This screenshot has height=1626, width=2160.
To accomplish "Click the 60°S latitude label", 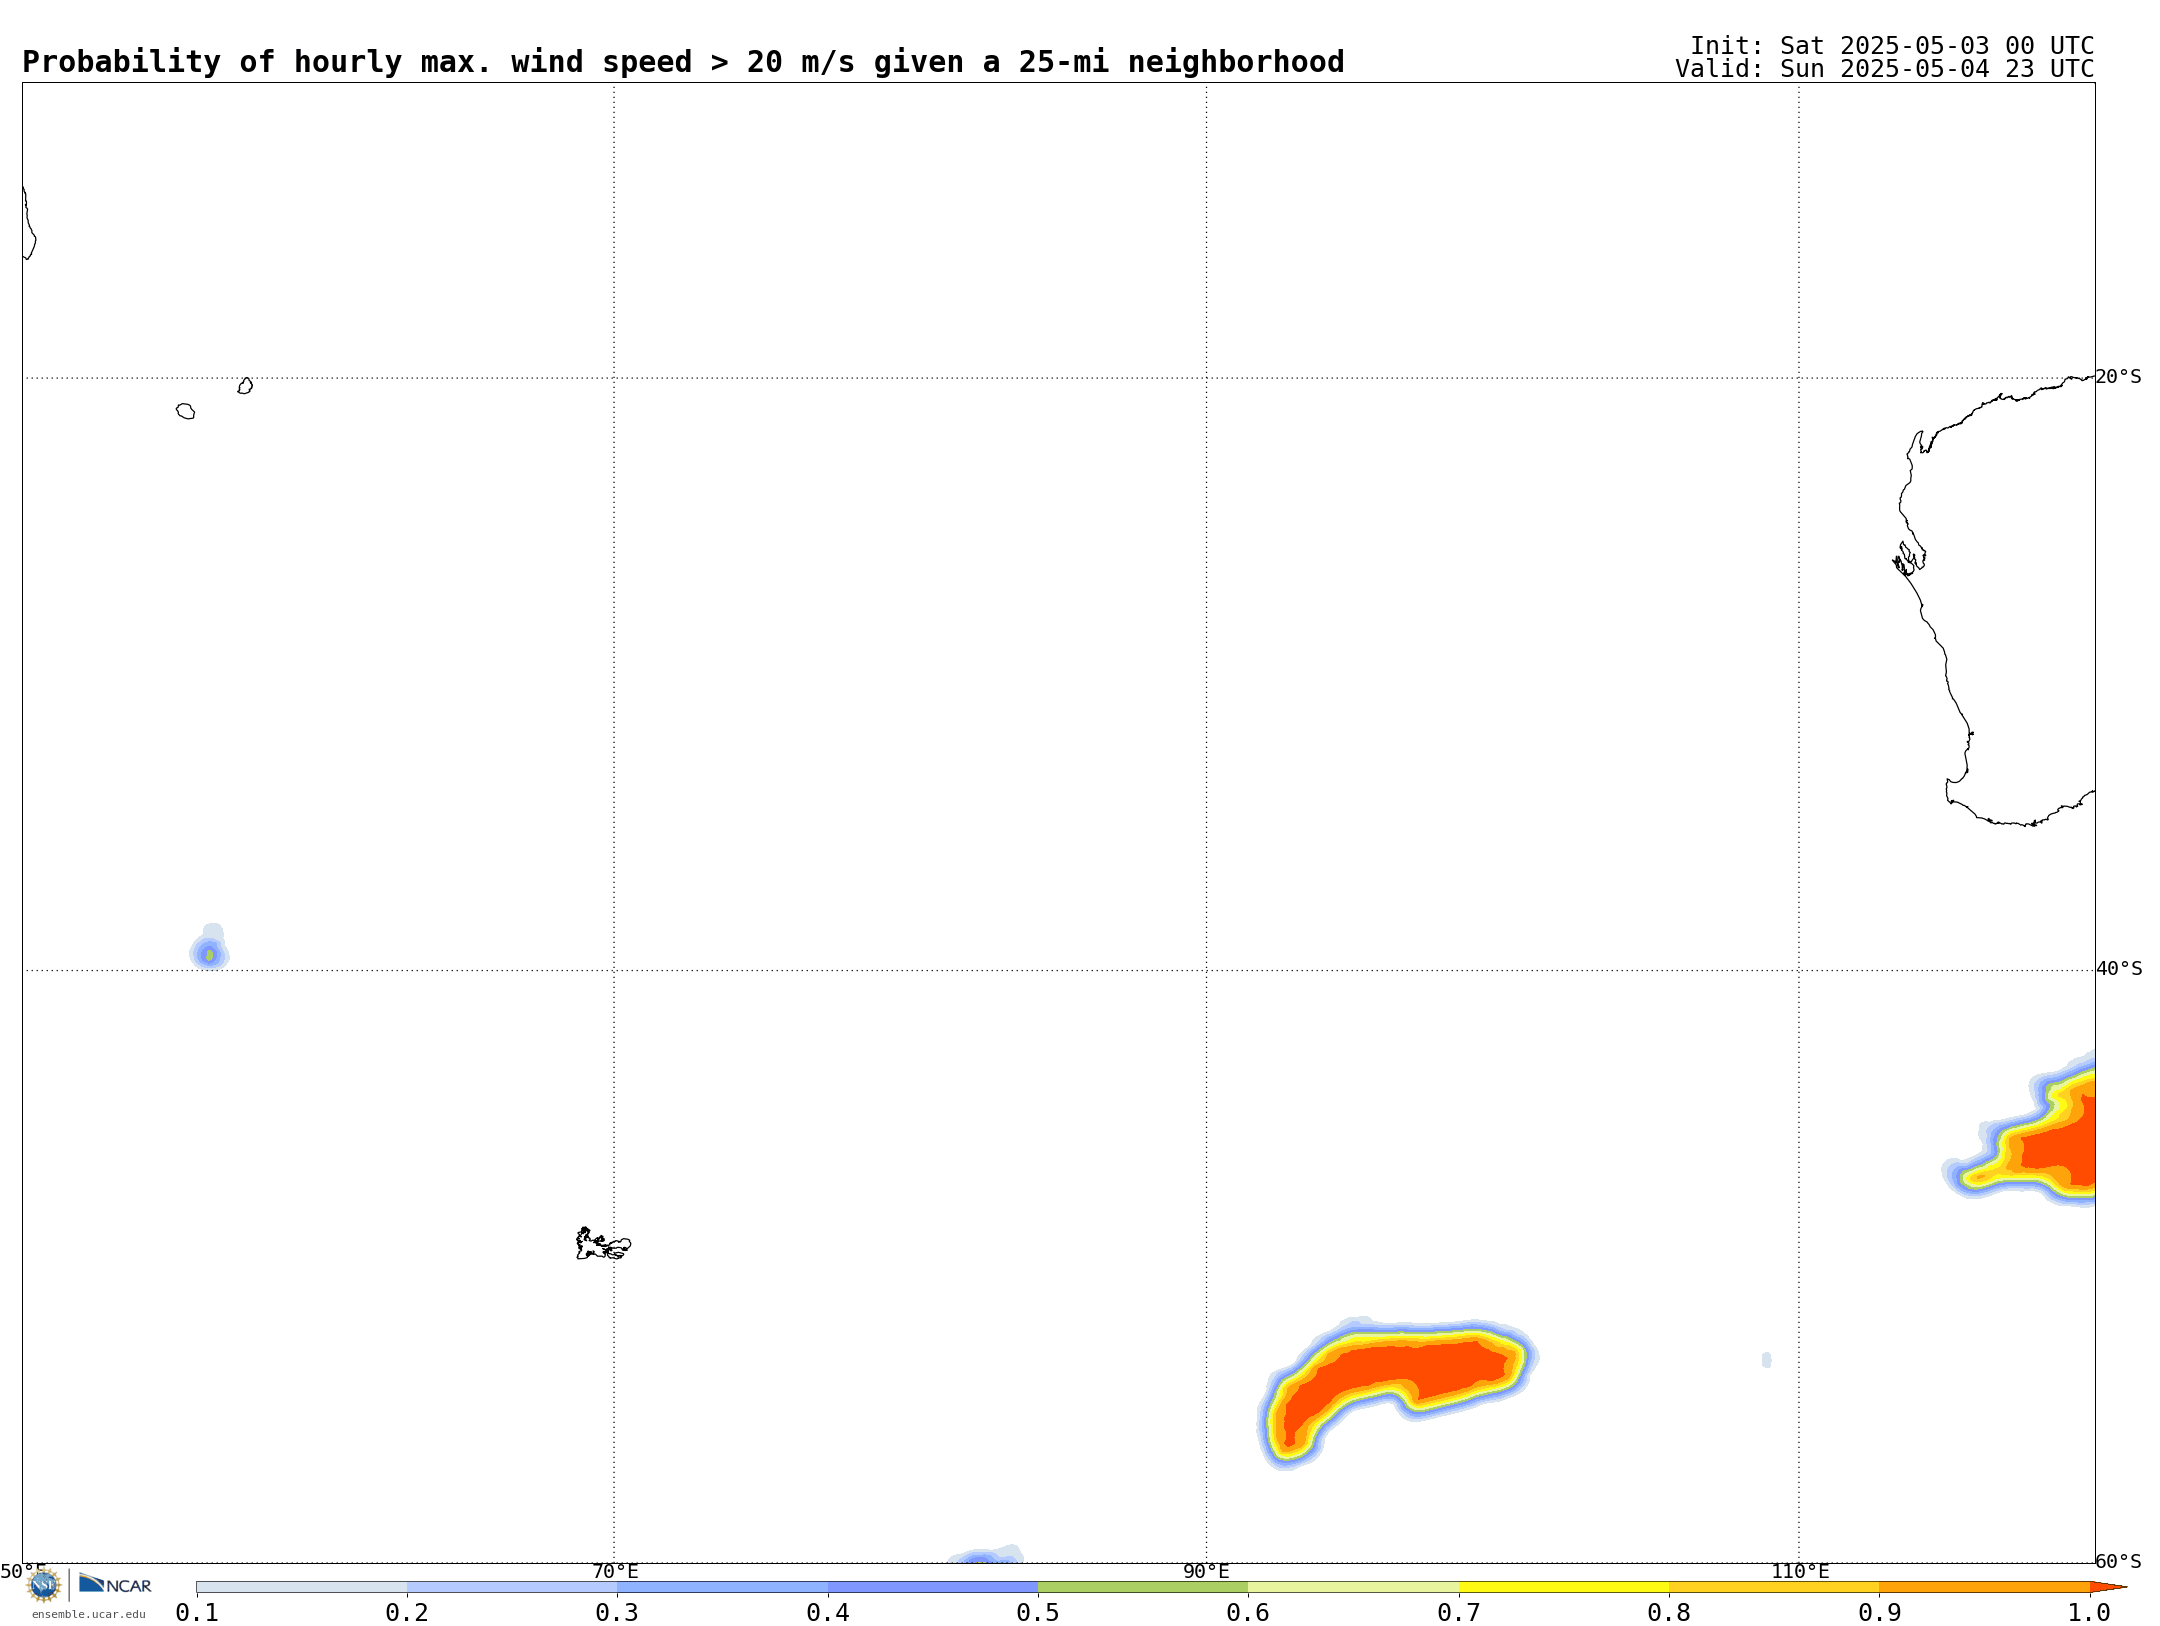I will click(2119, 1562).
